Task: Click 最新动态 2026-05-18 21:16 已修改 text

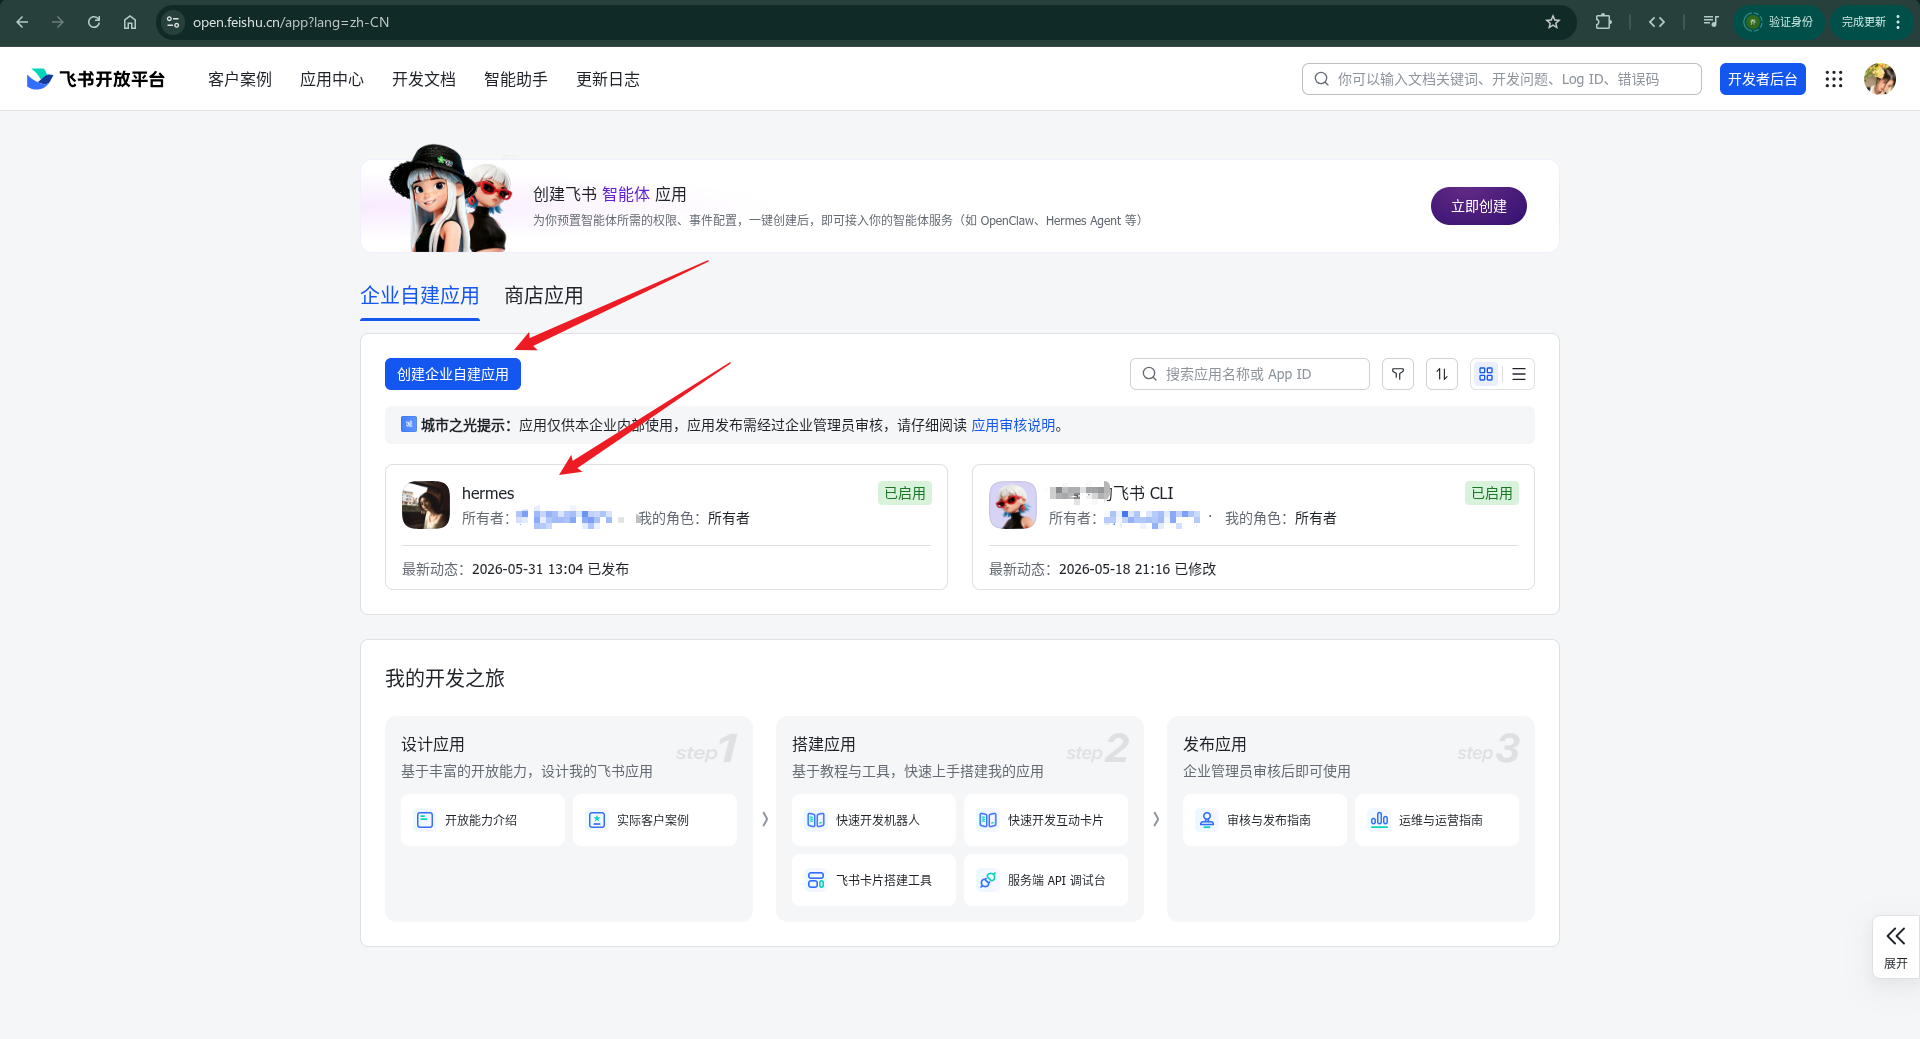Action: tap(1102, 569)
